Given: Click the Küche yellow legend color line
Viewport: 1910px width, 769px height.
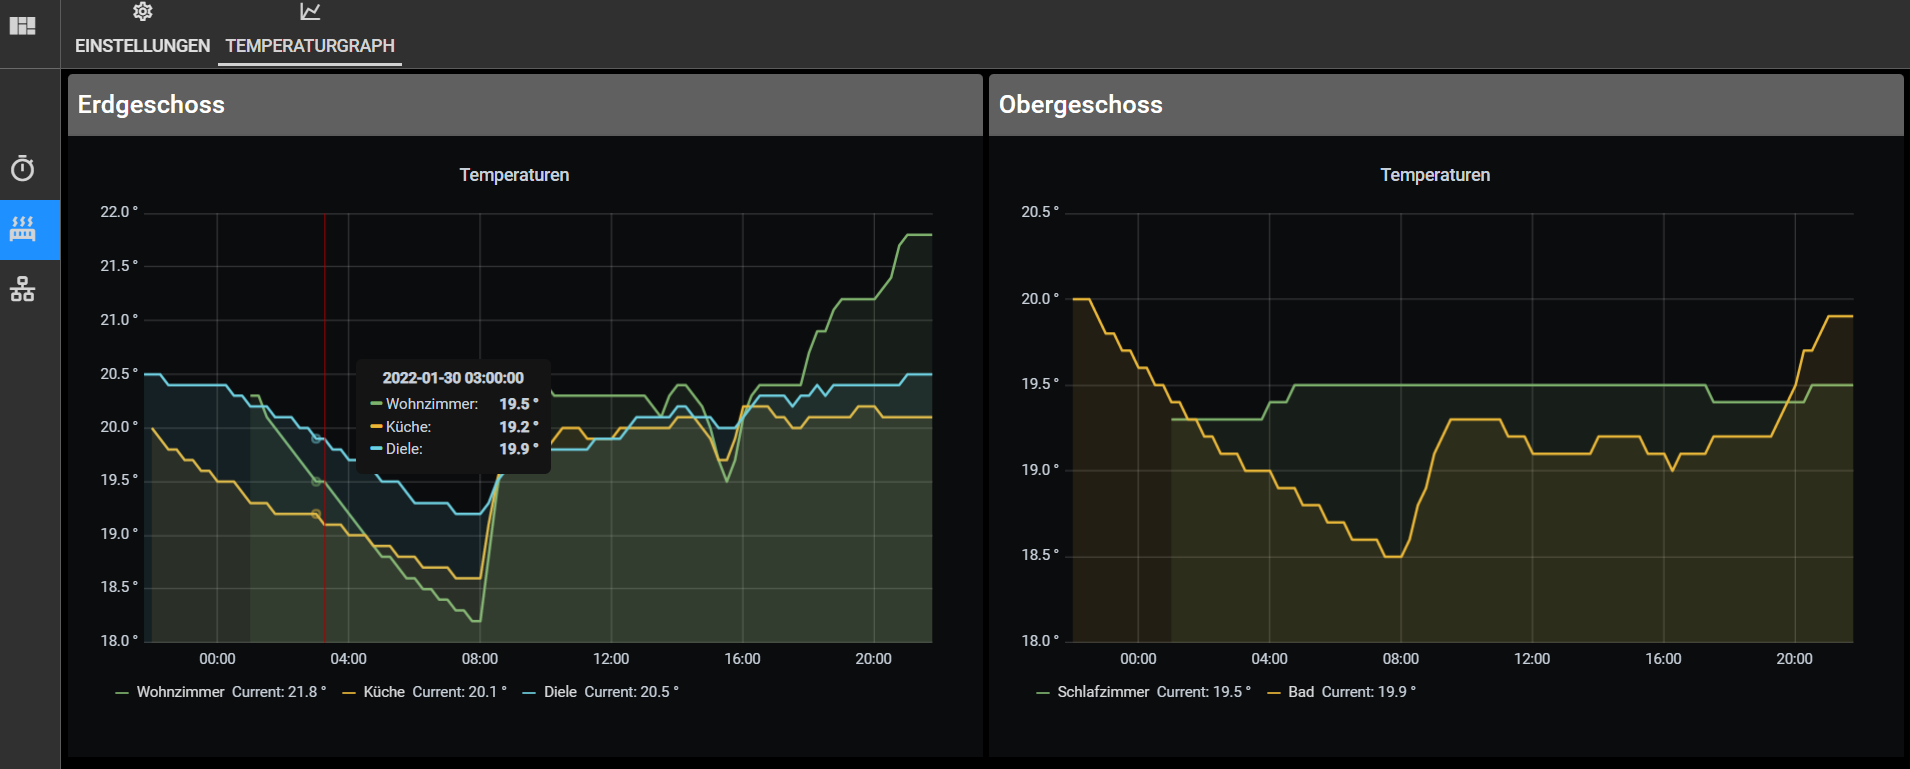Looking at the screenshot, I should pos(349,693).
